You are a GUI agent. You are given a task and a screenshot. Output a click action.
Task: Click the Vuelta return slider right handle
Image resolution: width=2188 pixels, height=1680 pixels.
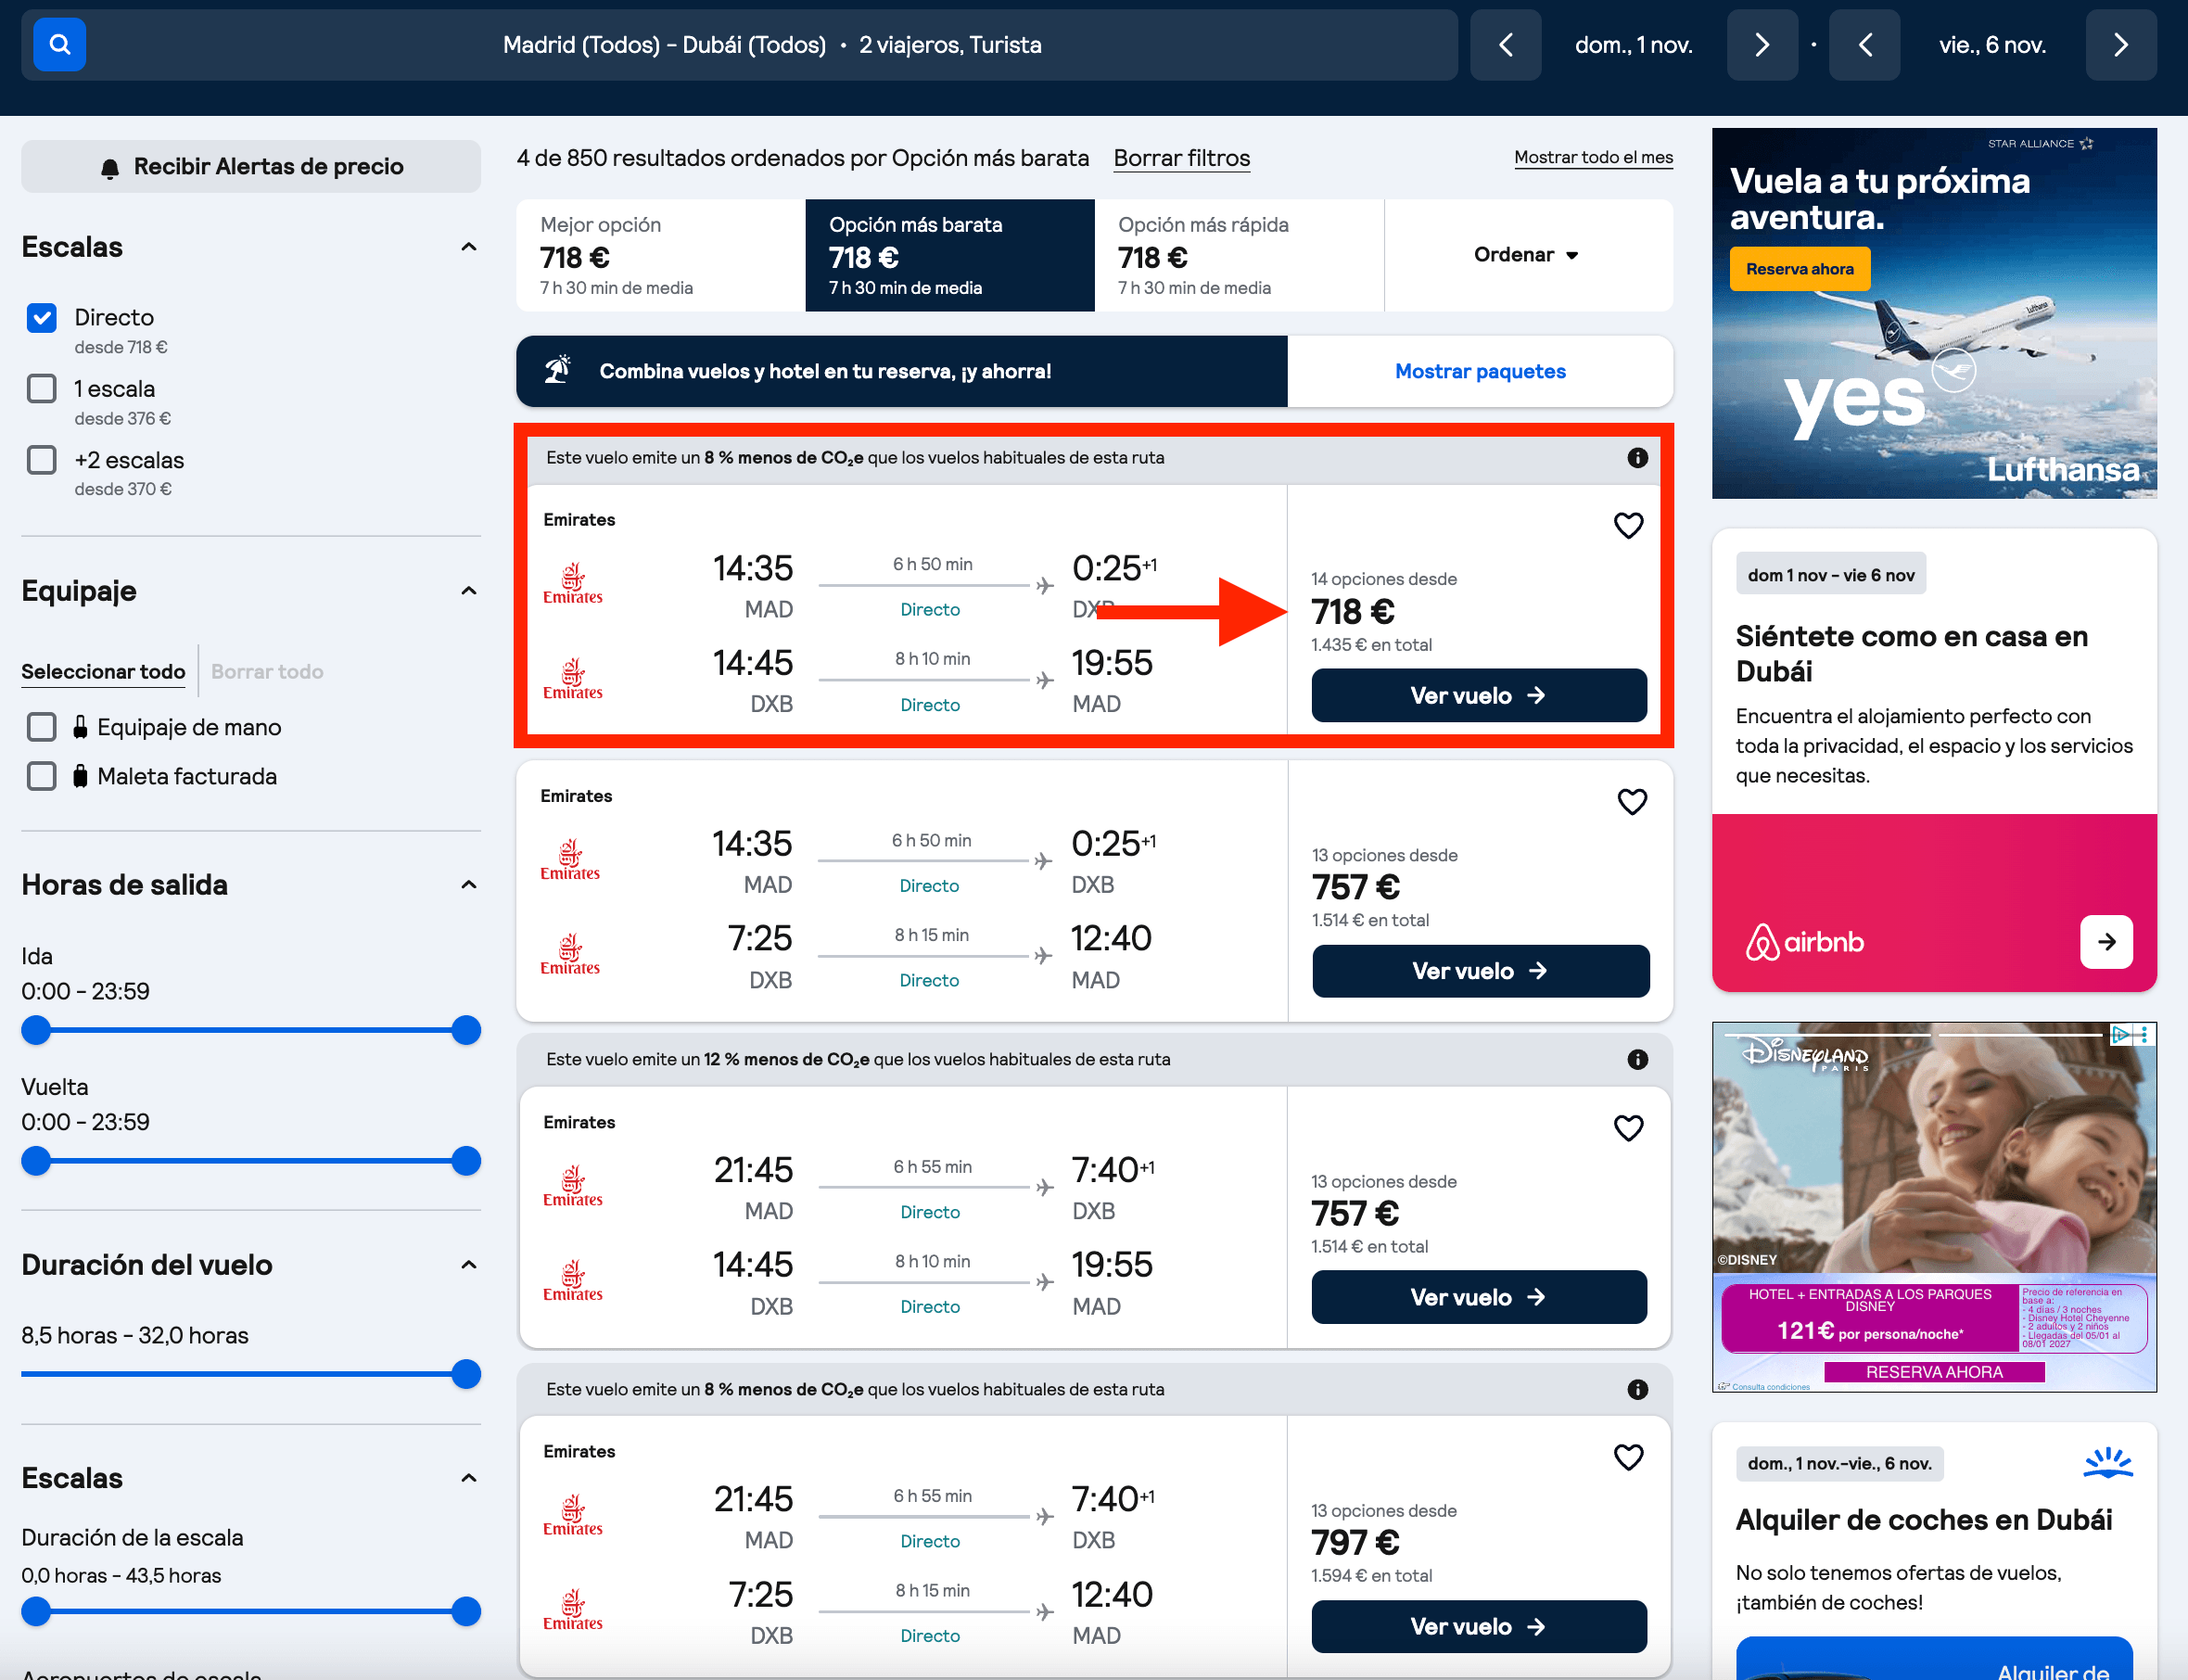(466, 1161)
